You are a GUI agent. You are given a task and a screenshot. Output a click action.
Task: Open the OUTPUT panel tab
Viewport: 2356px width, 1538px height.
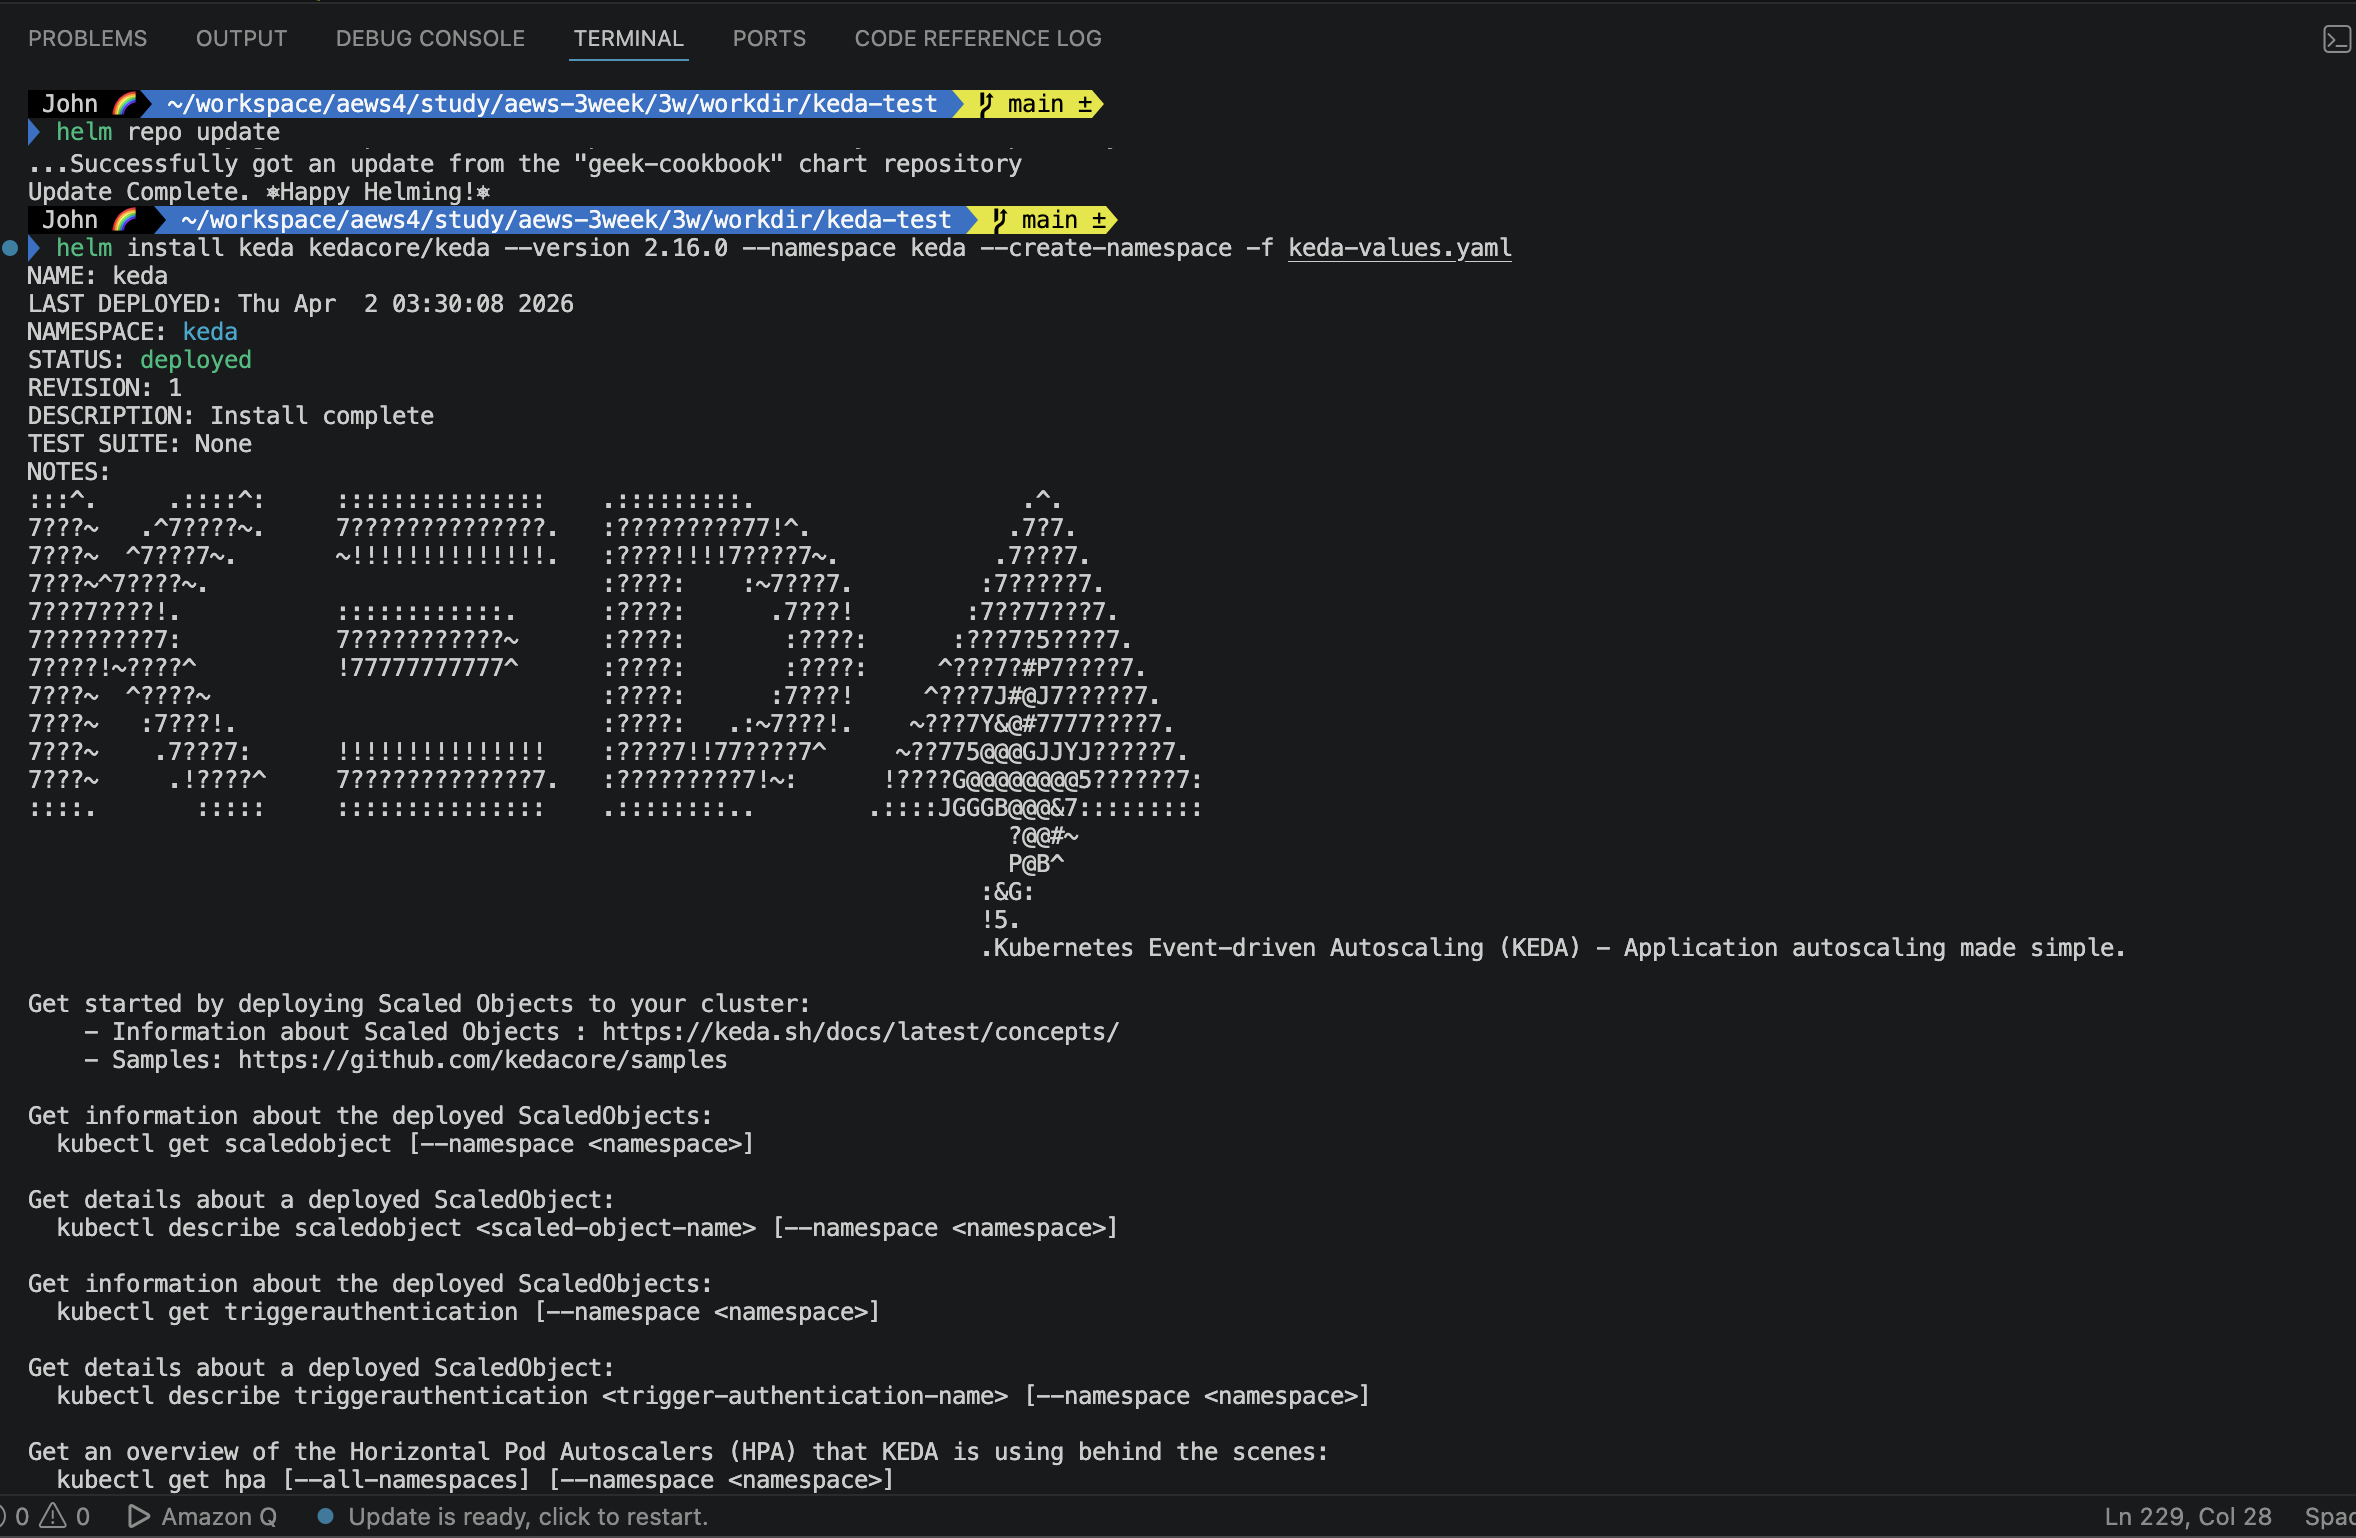coord(241,38)
